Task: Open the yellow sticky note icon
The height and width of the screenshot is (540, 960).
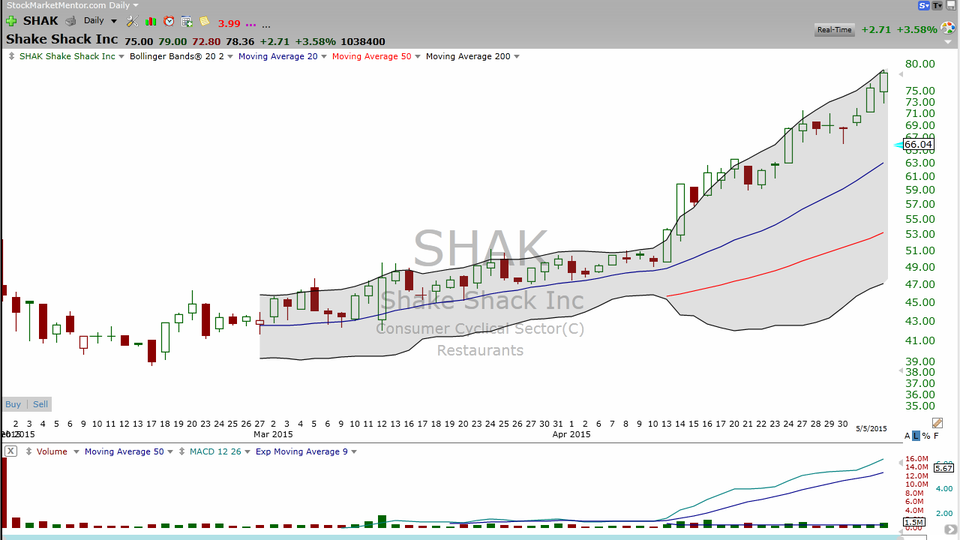Action: 204,21
